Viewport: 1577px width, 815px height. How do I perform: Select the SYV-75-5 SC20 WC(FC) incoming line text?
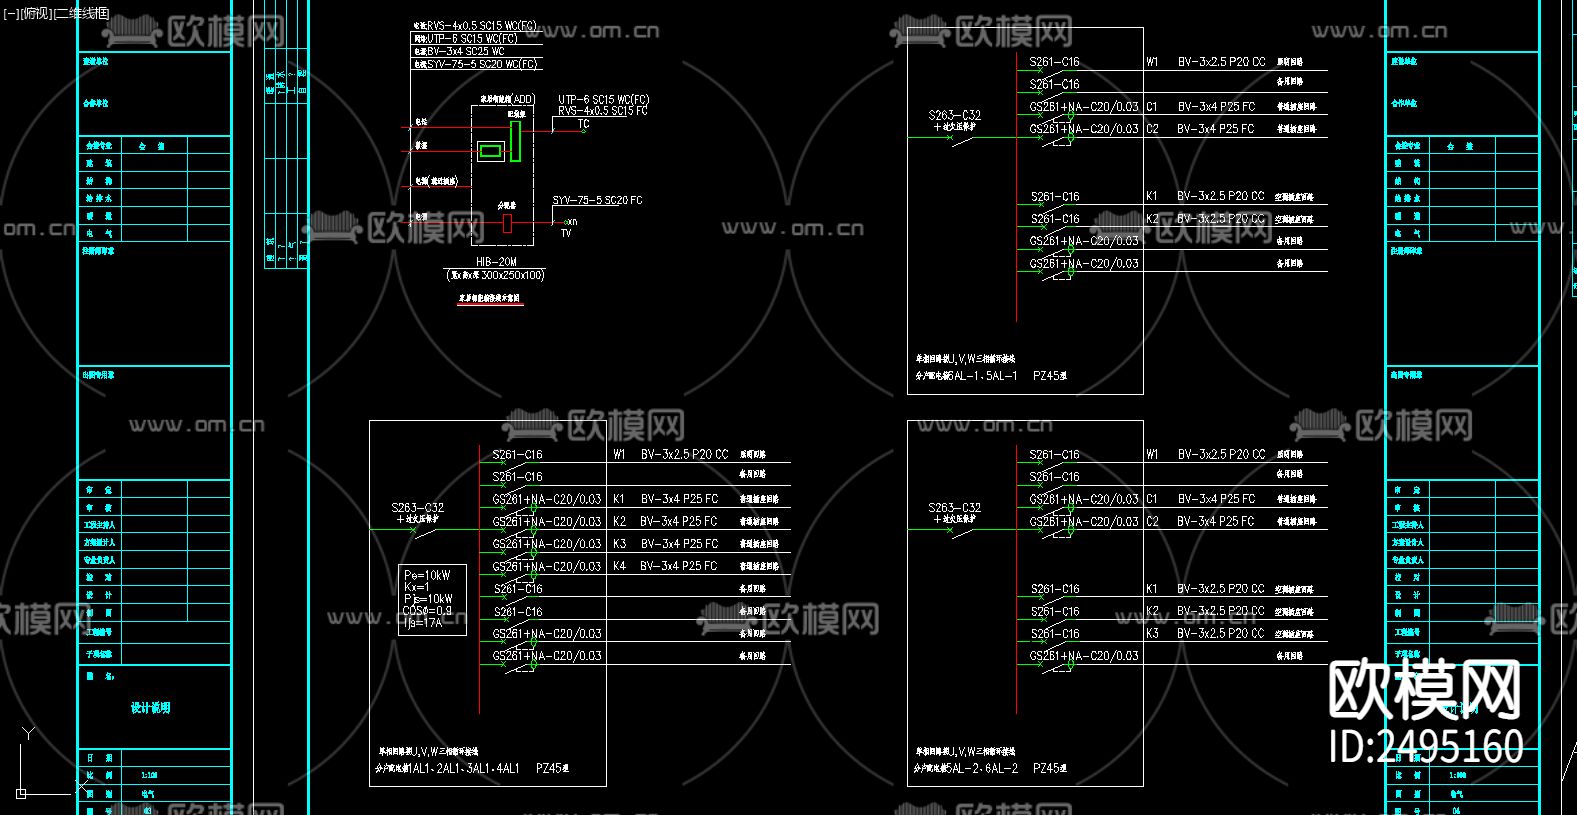point(476,64)
